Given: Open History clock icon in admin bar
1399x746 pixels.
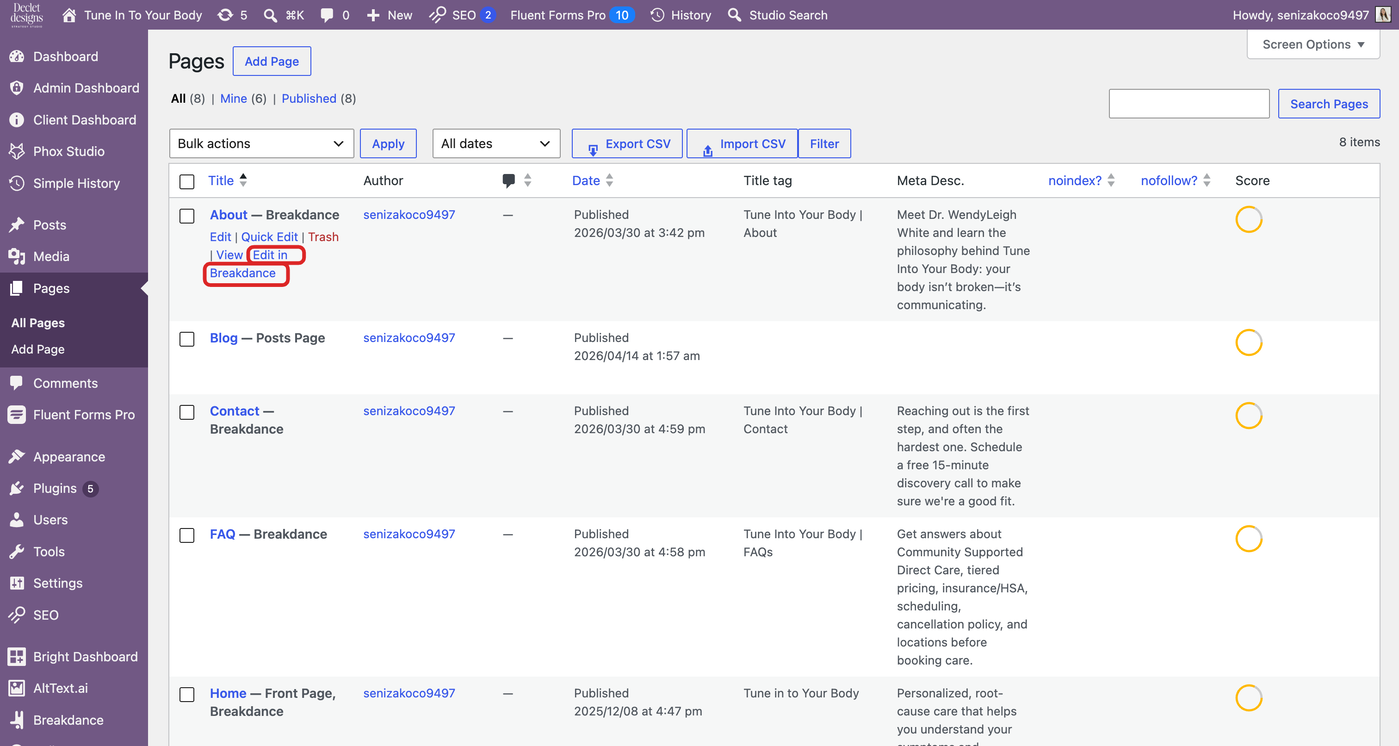Looking at the screenshot, I should click(657, 15).
